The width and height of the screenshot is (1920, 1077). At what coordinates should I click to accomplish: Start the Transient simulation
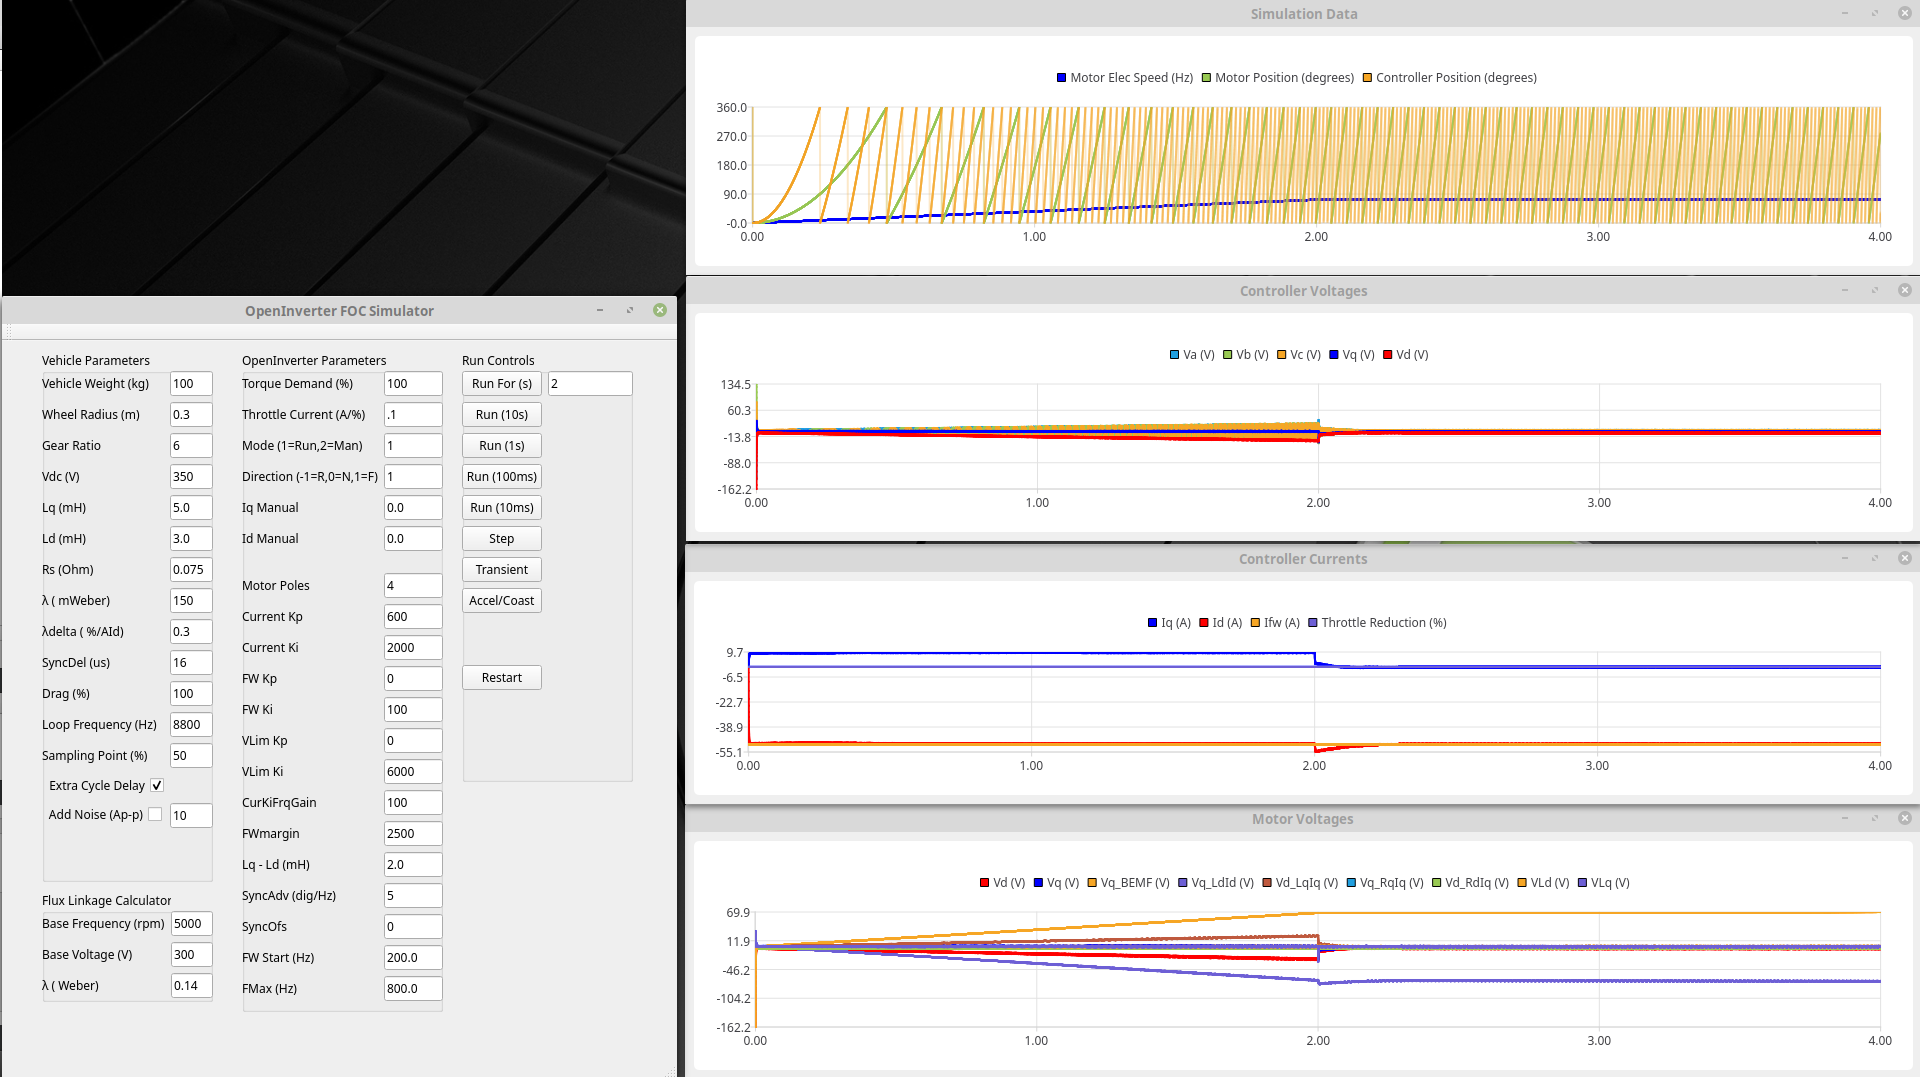coord(501,570)
